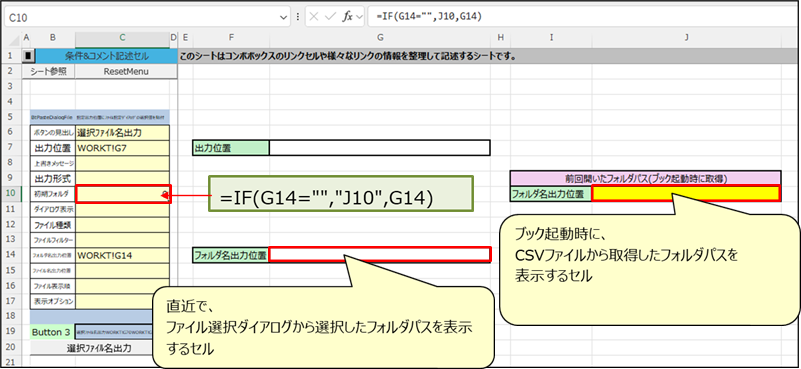
Task: Select the フォルダ名出力位置 label in row 14 column B
Action: coord(53,255)
